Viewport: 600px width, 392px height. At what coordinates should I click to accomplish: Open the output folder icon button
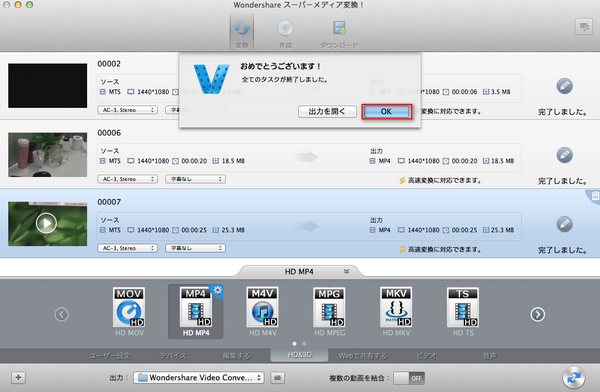tap(277, 377)
